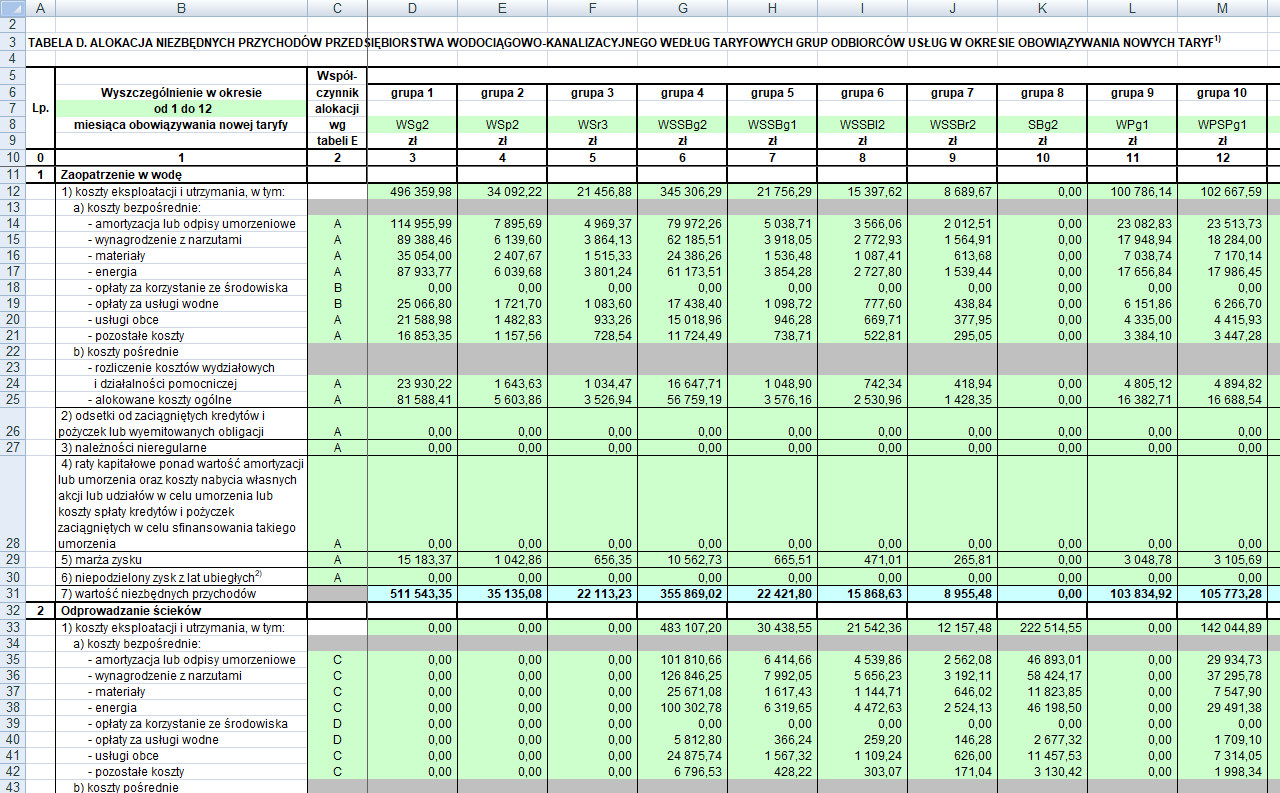Click the cell containing 496 359,98
This screenshot has width=1280, height=793.
tap(412, 191)
